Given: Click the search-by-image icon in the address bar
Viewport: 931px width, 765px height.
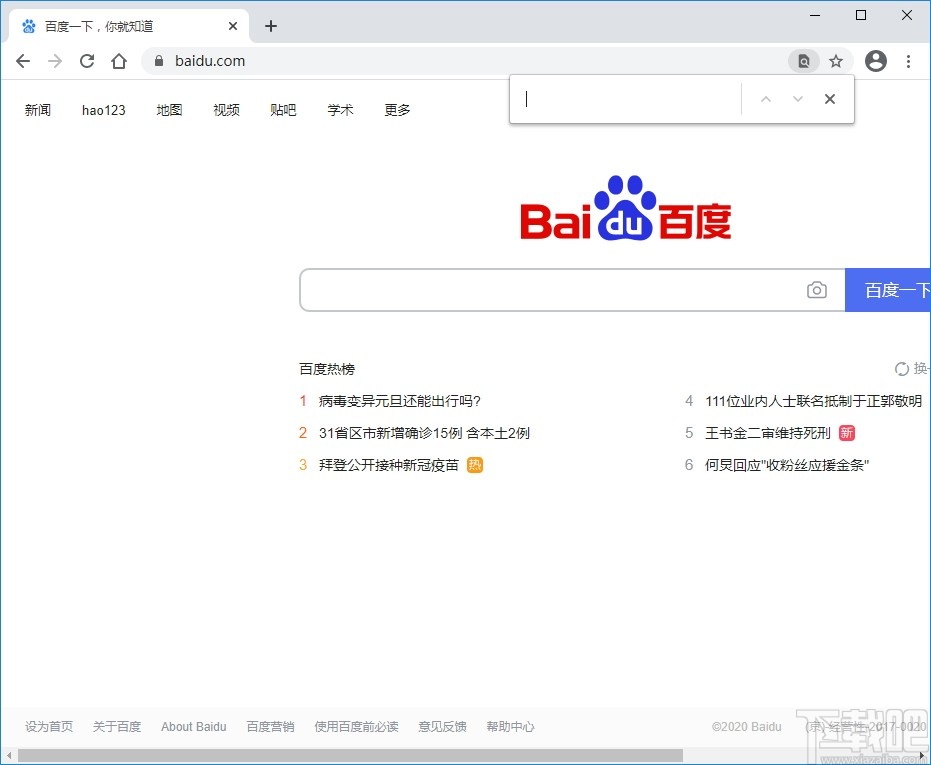Looking at the screenshot, I should click(804, 61).
